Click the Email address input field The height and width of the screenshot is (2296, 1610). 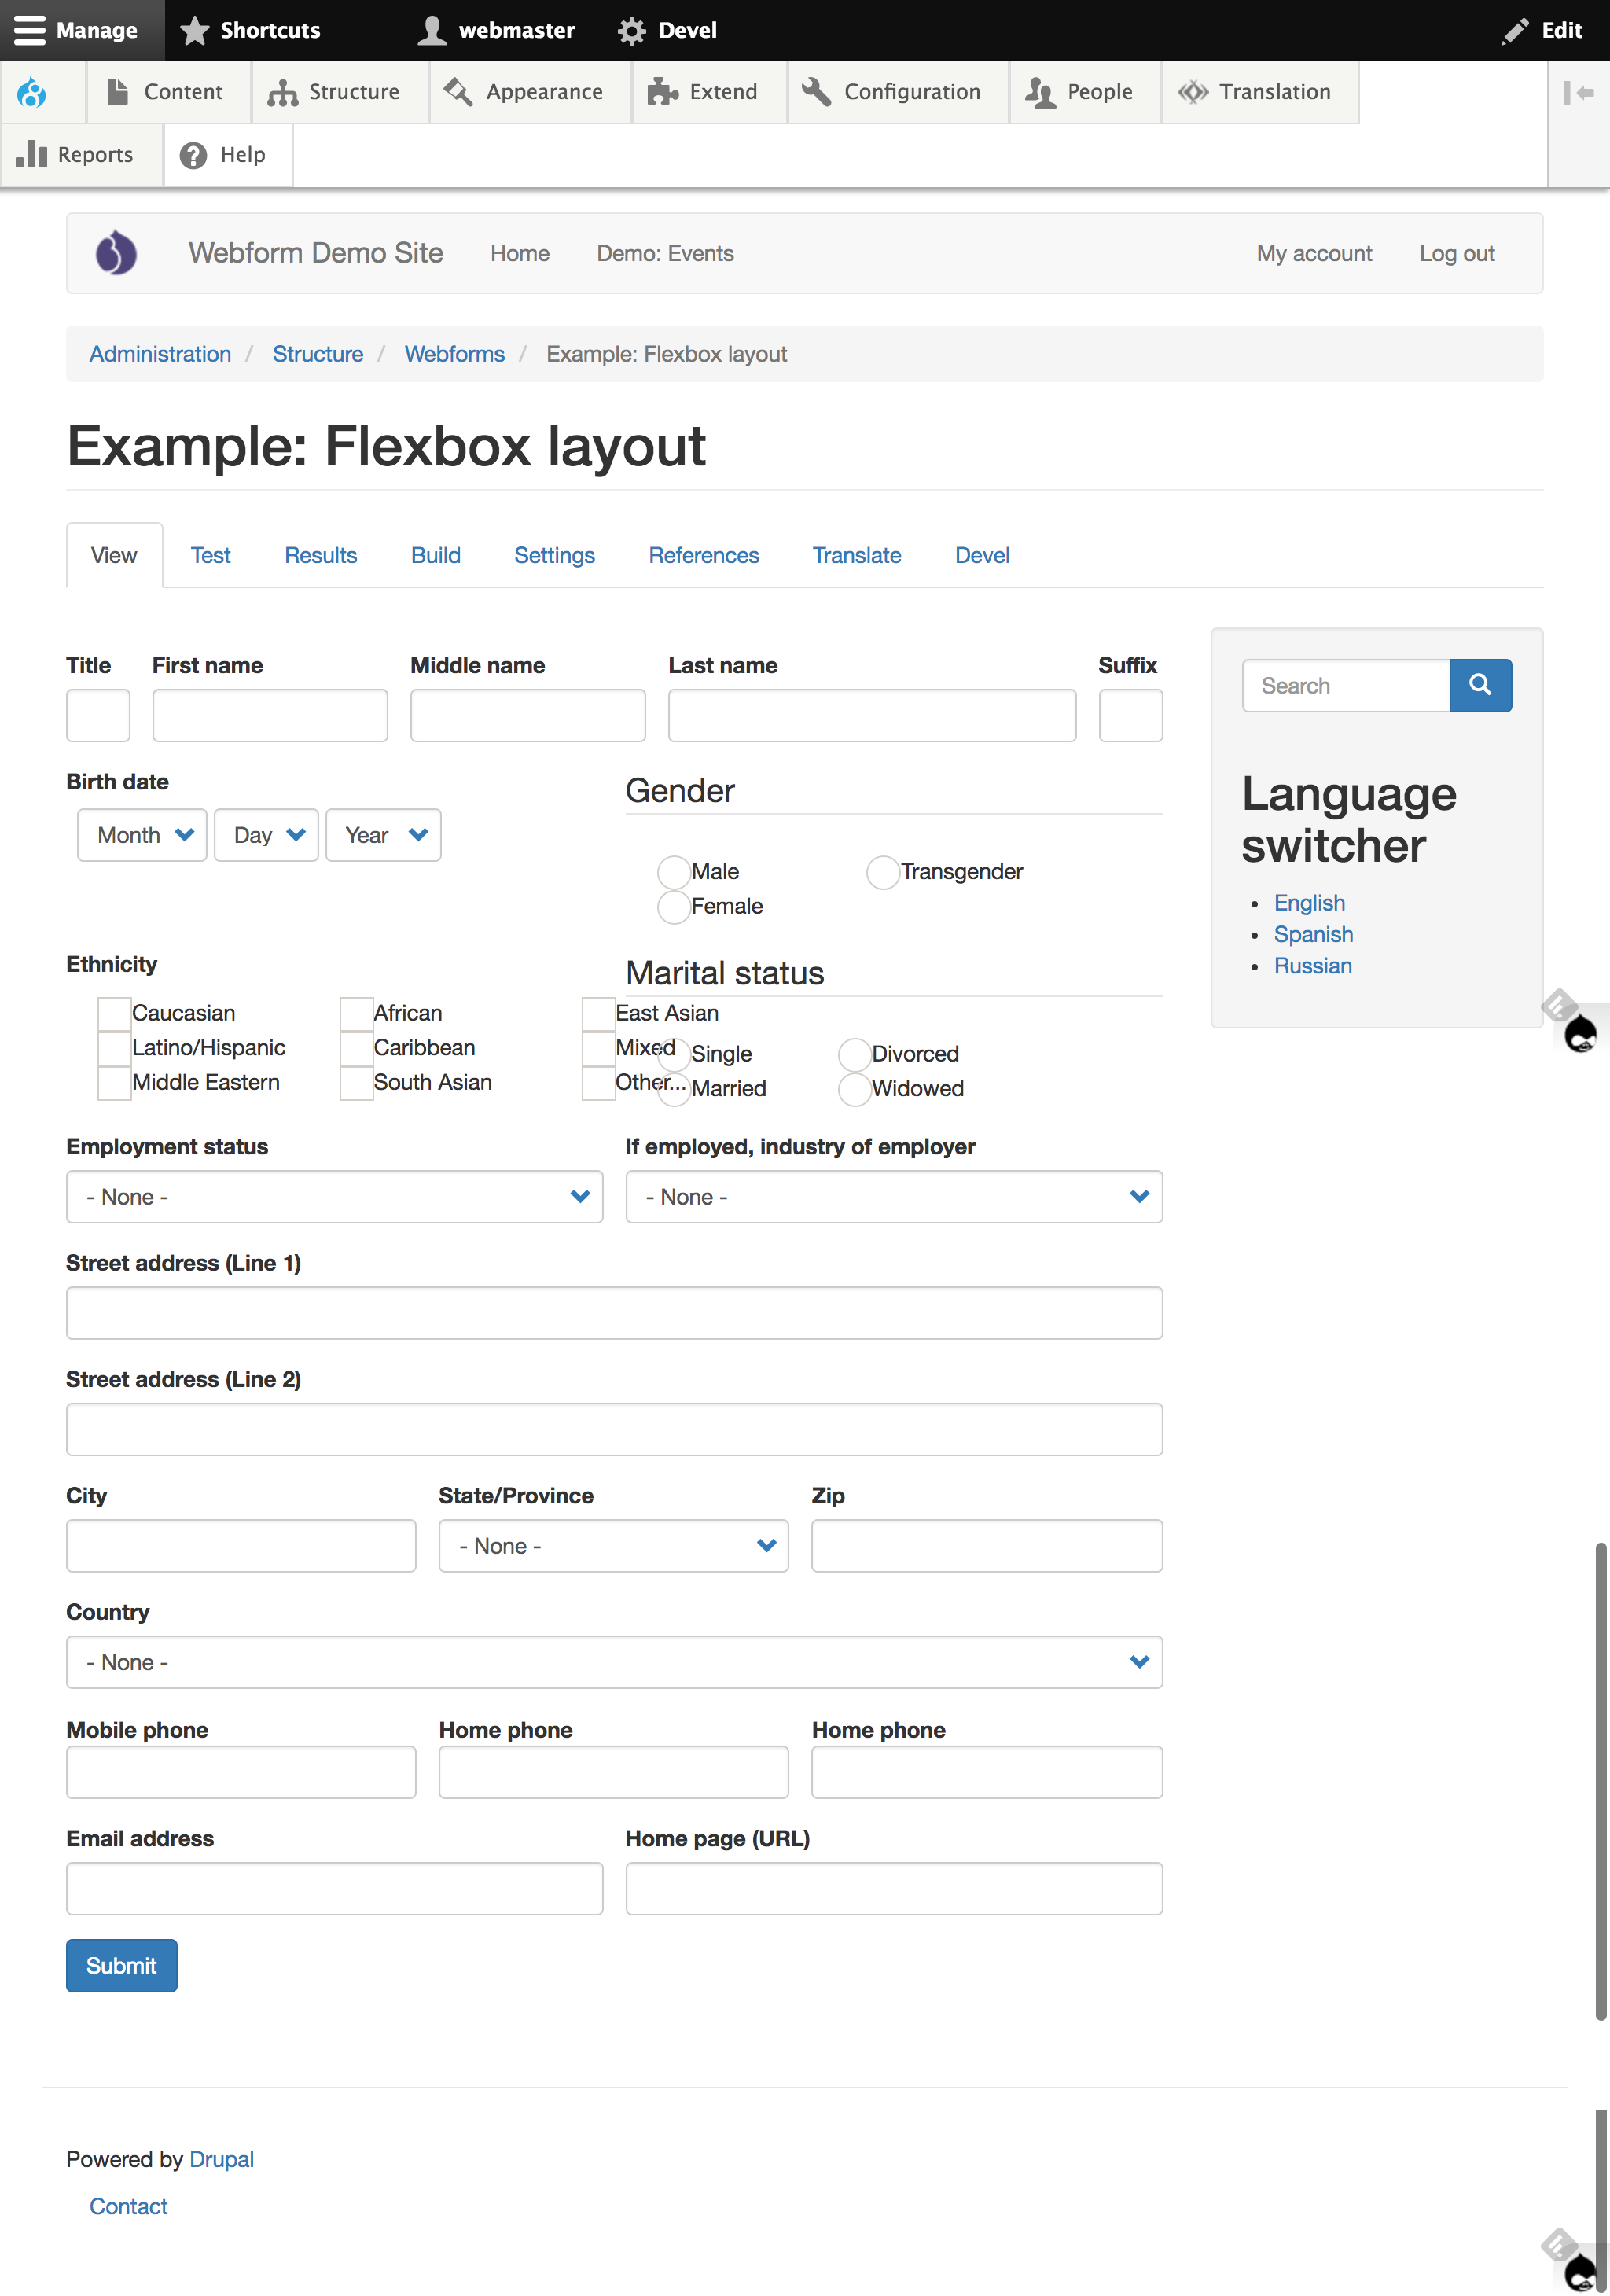(334, 1888)
